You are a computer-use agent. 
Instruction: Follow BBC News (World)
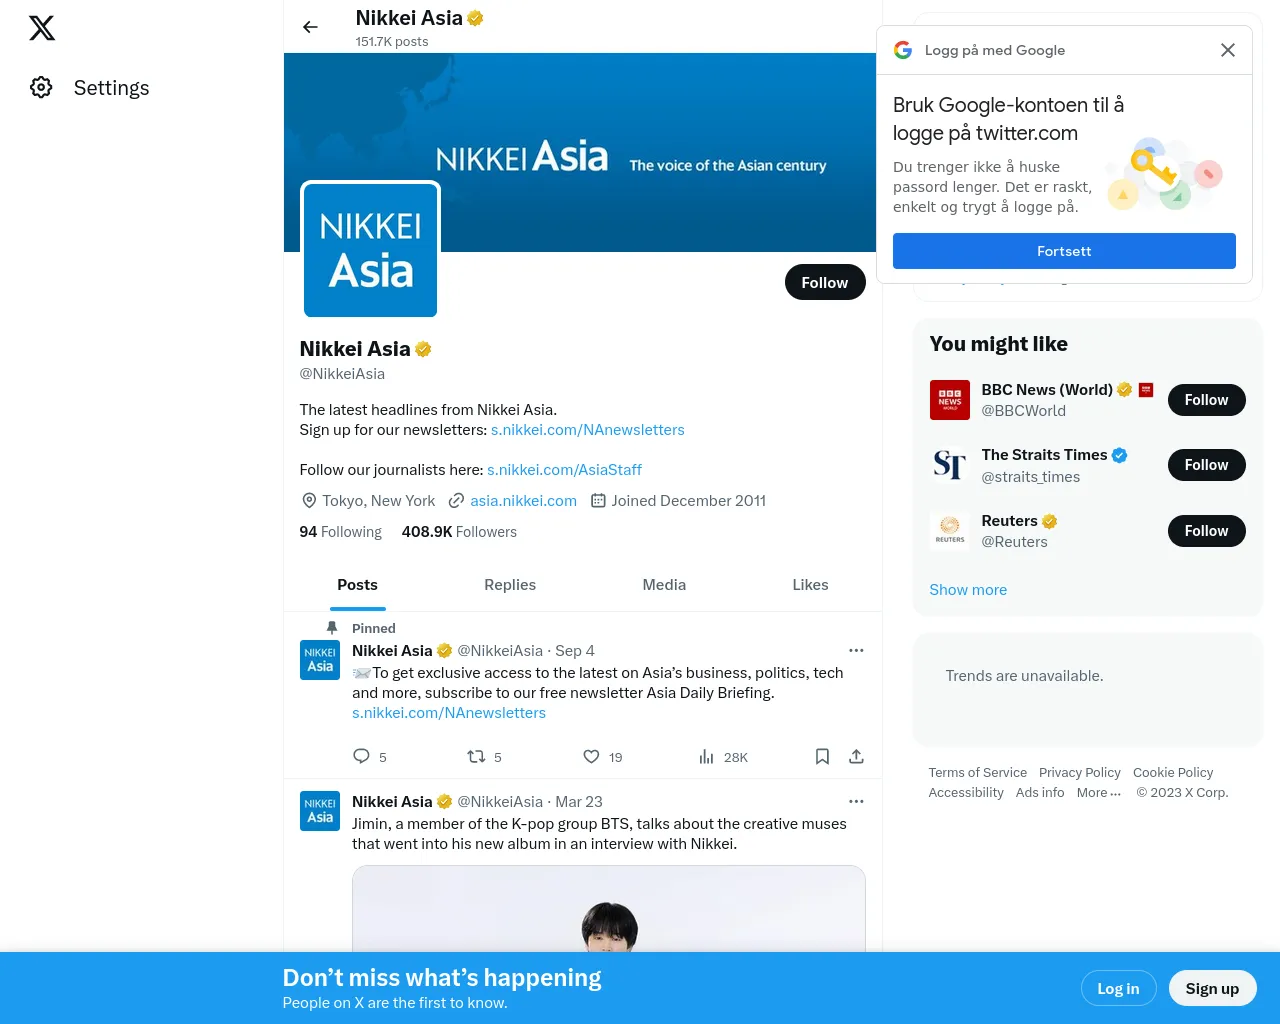point(1206,400)
